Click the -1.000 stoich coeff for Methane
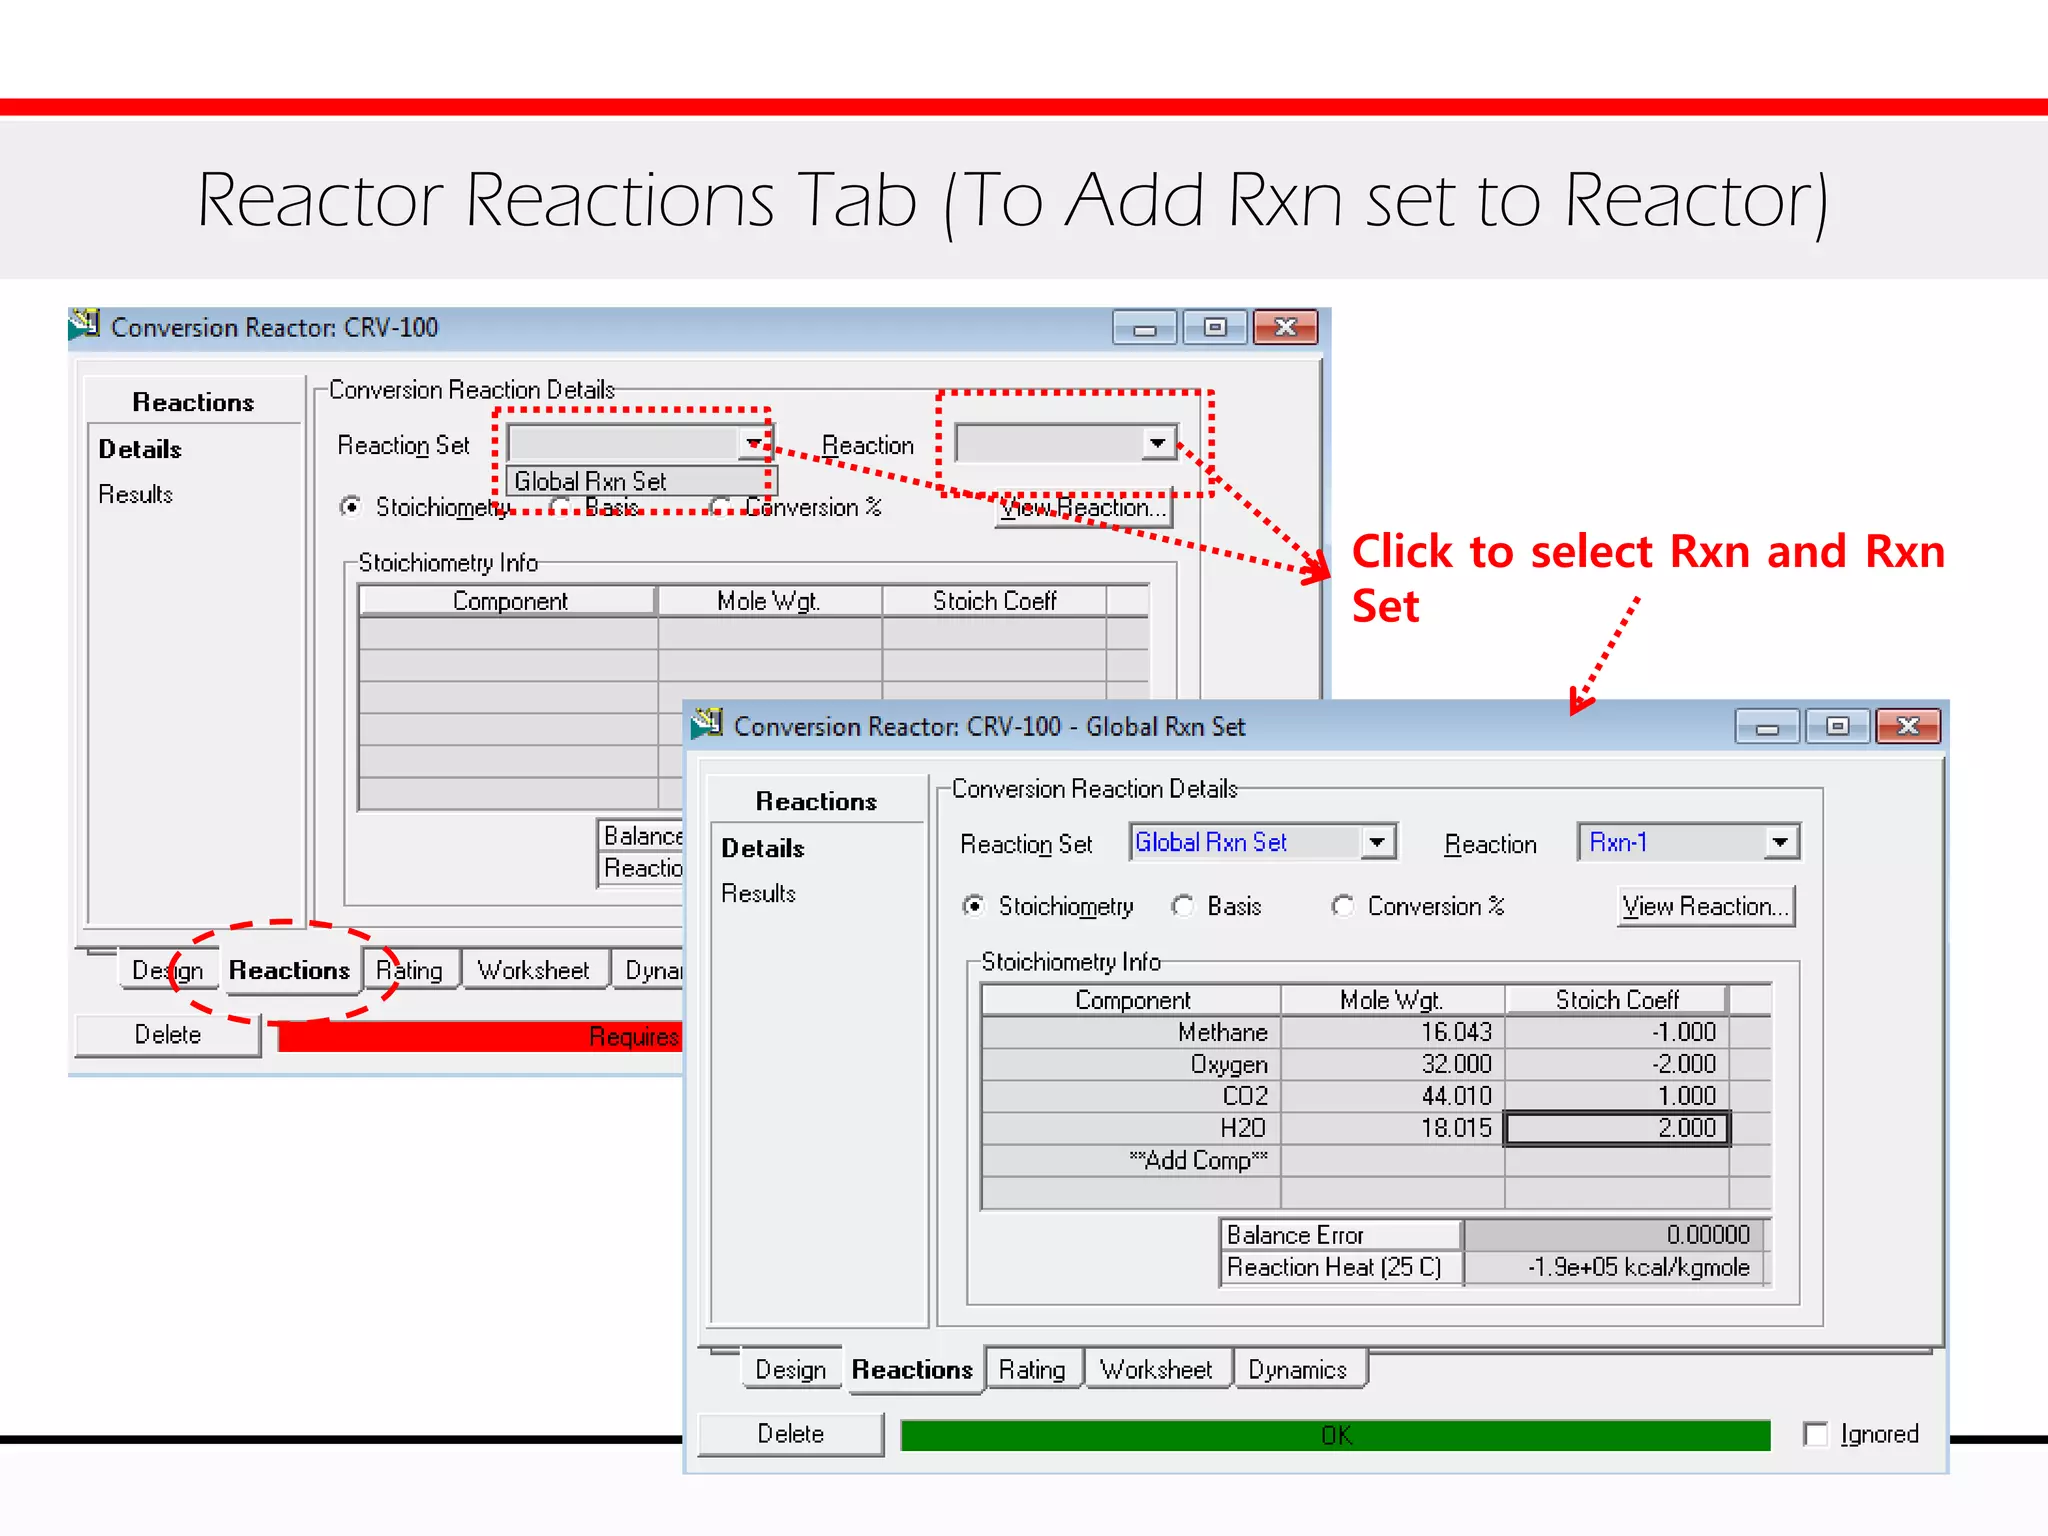 coord(1616,1032)
